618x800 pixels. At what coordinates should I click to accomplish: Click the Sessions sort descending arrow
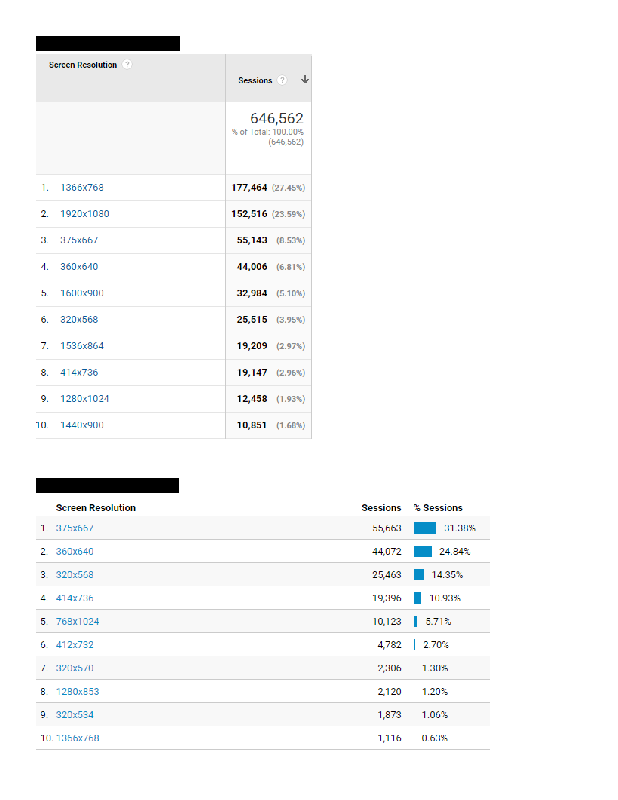click(x=305, y=79)
